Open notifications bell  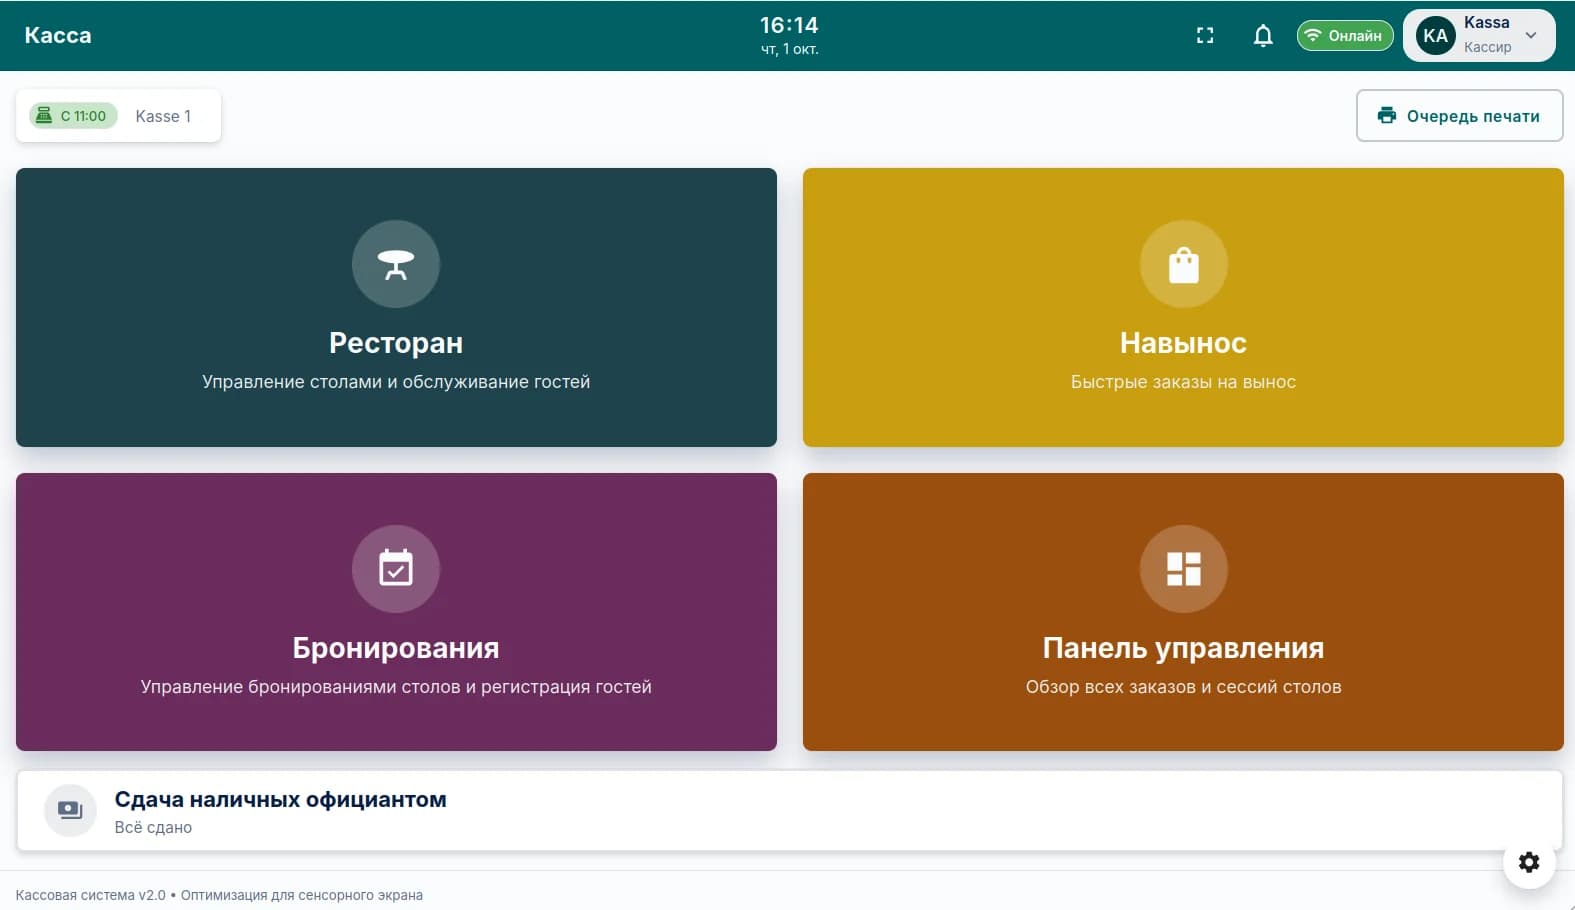(1263, 36)
